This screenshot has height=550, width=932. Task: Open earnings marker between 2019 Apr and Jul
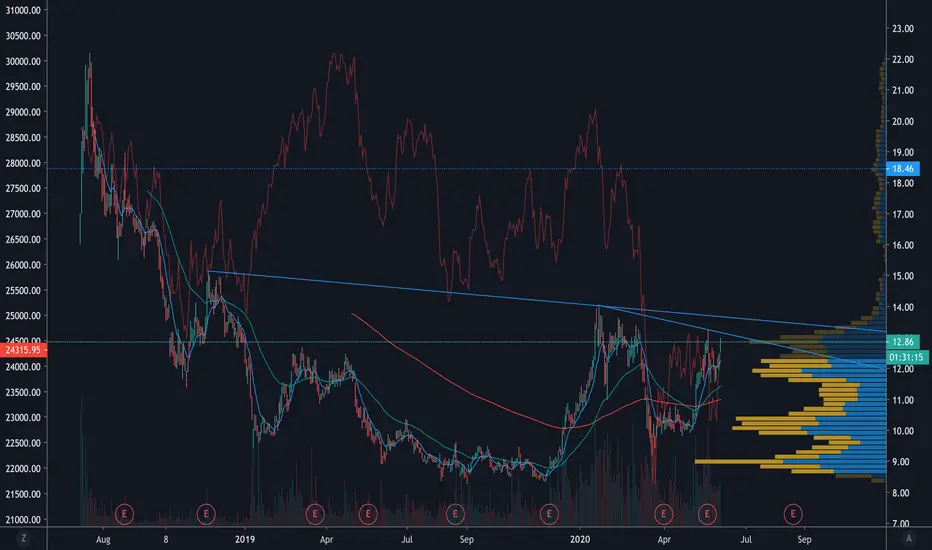368,513
